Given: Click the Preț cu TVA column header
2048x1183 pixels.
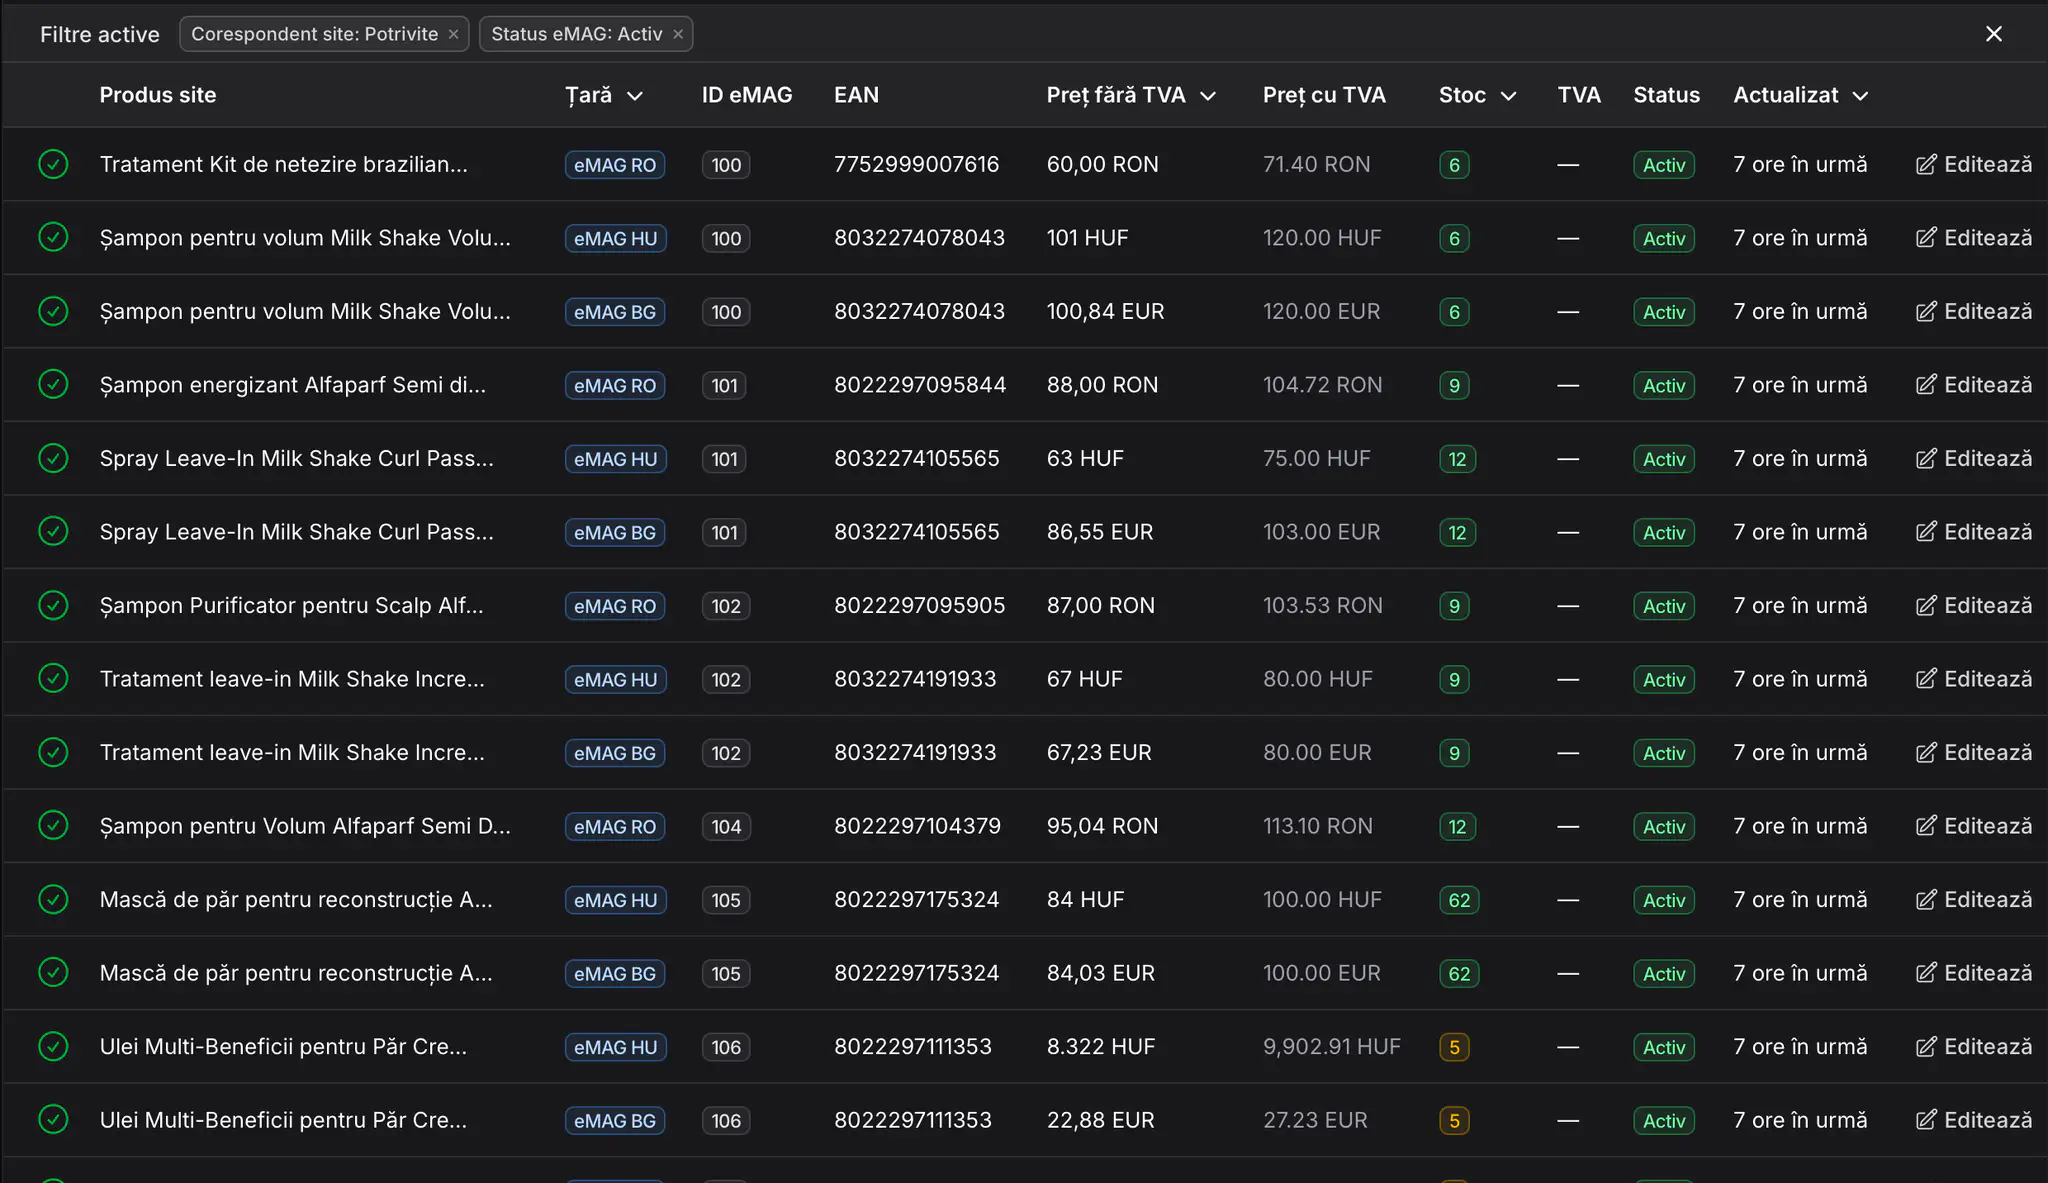Looking at the screenshot, I should 1324,95.
